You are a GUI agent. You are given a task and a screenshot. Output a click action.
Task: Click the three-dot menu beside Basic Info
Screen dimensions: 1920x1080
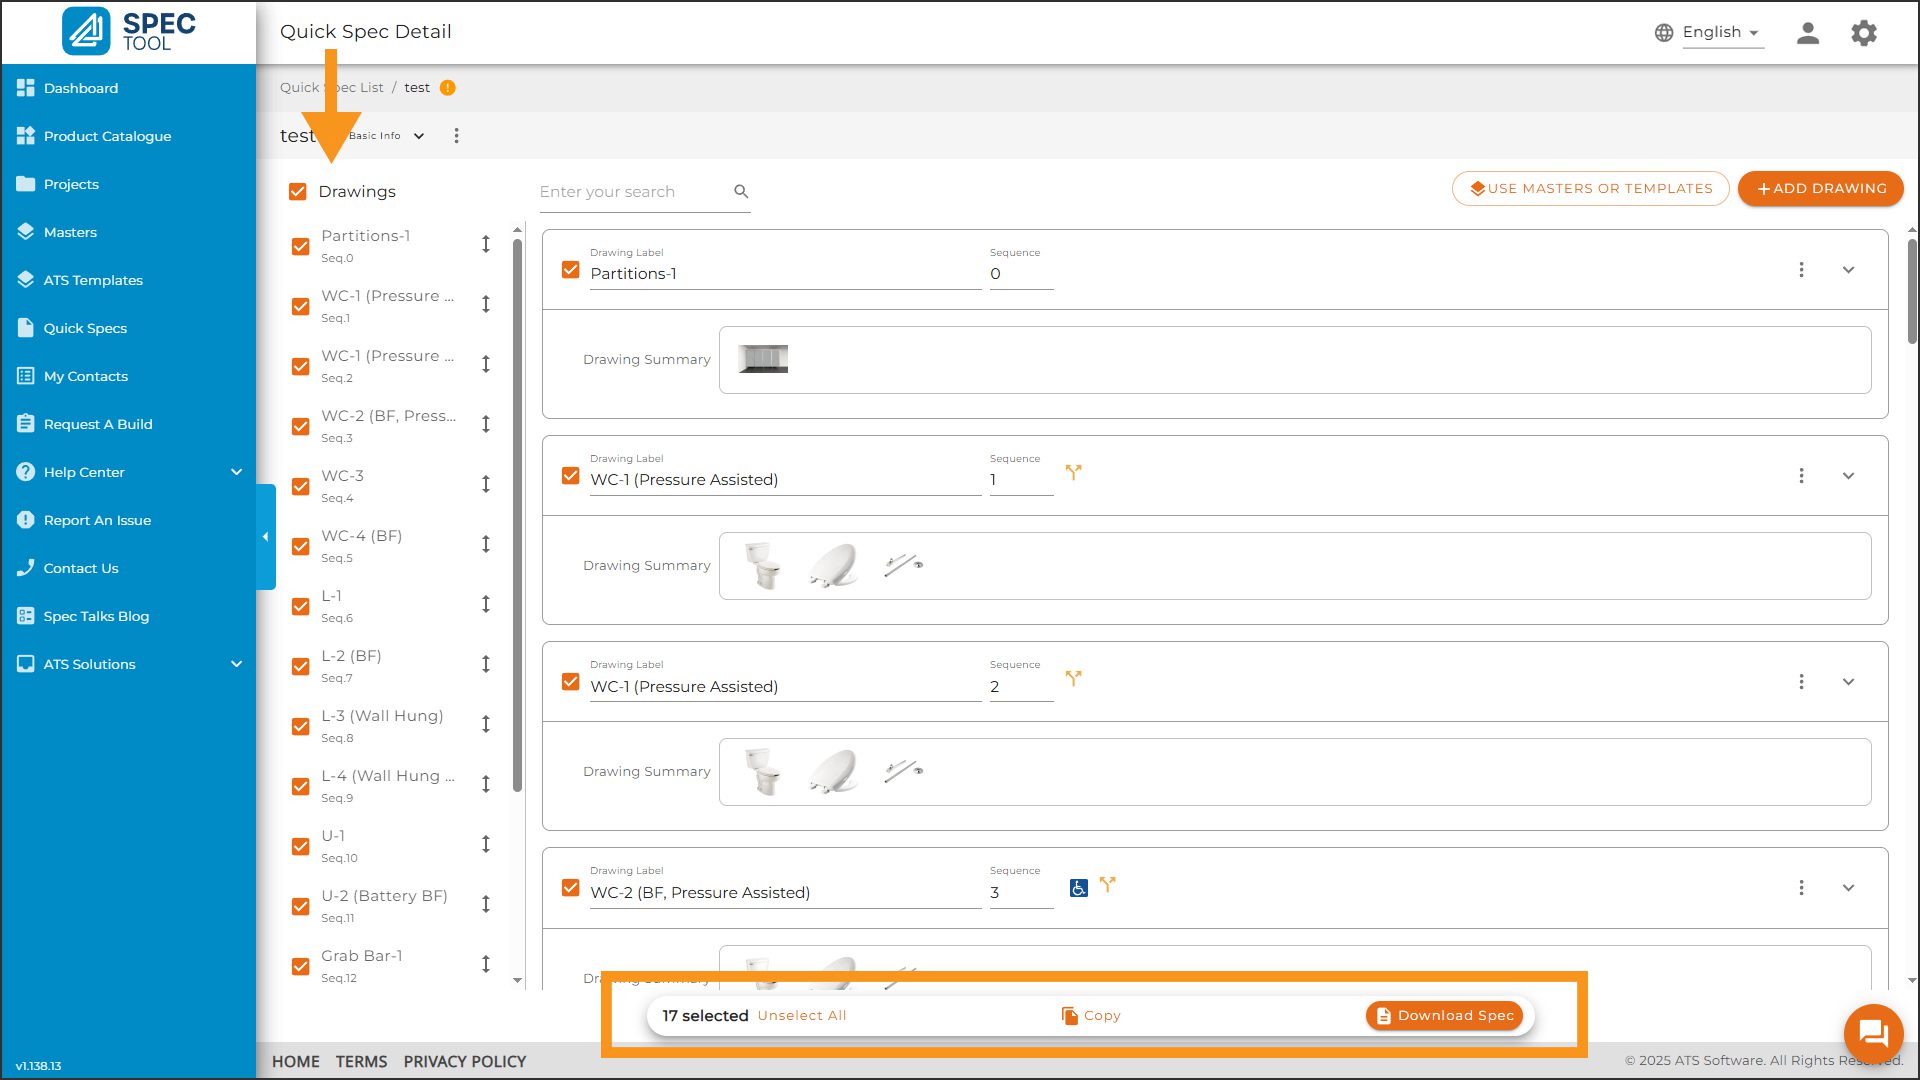(456, 136)
